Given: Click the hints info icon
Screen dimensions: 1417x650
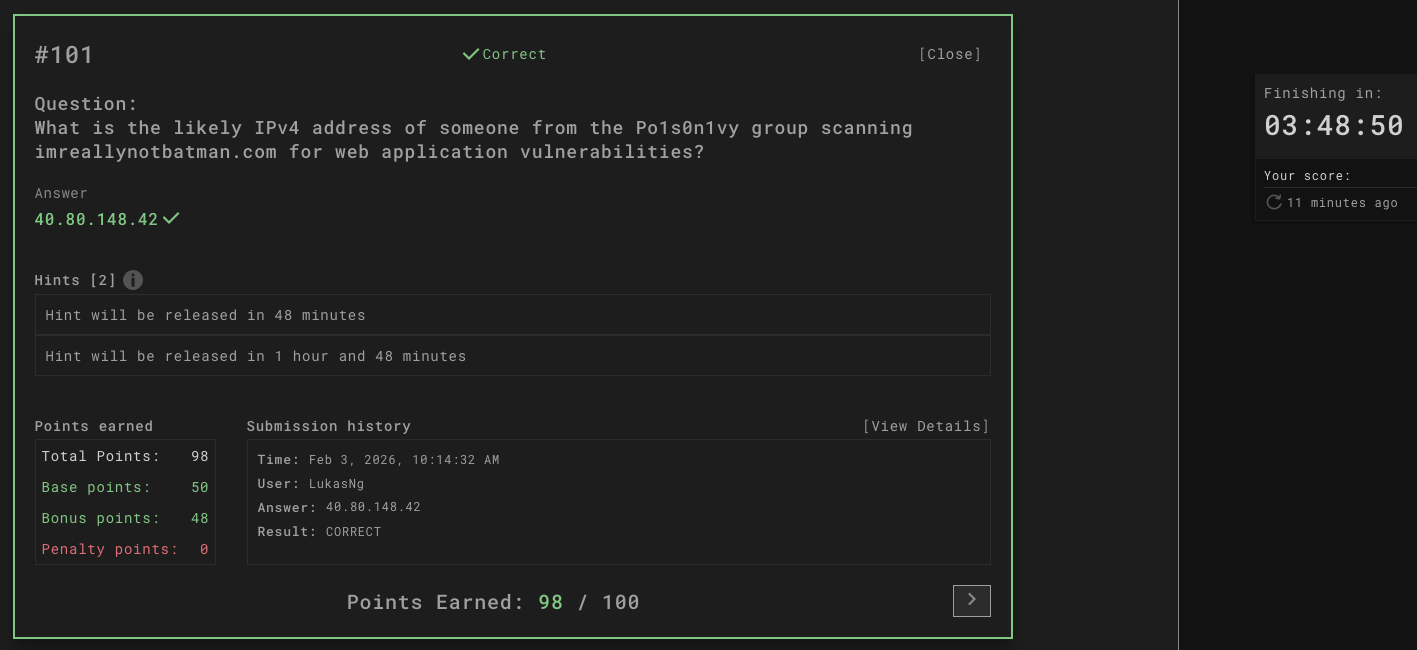Looking at the screenshot, I should (x=132, y=280).
